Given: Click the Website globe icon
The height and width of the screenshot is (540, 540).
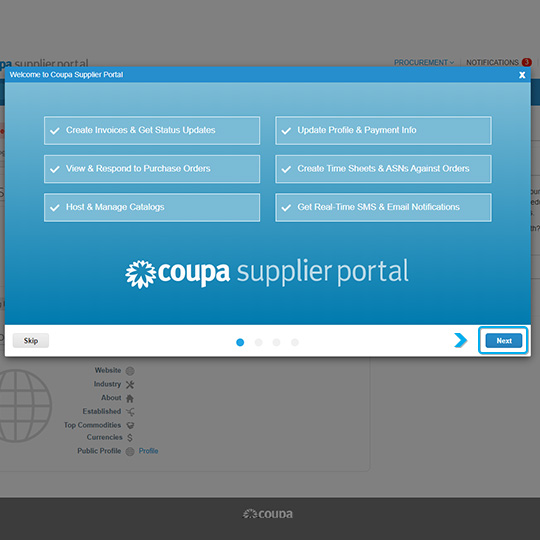Looking at the screenshot, I should (130, 371).
